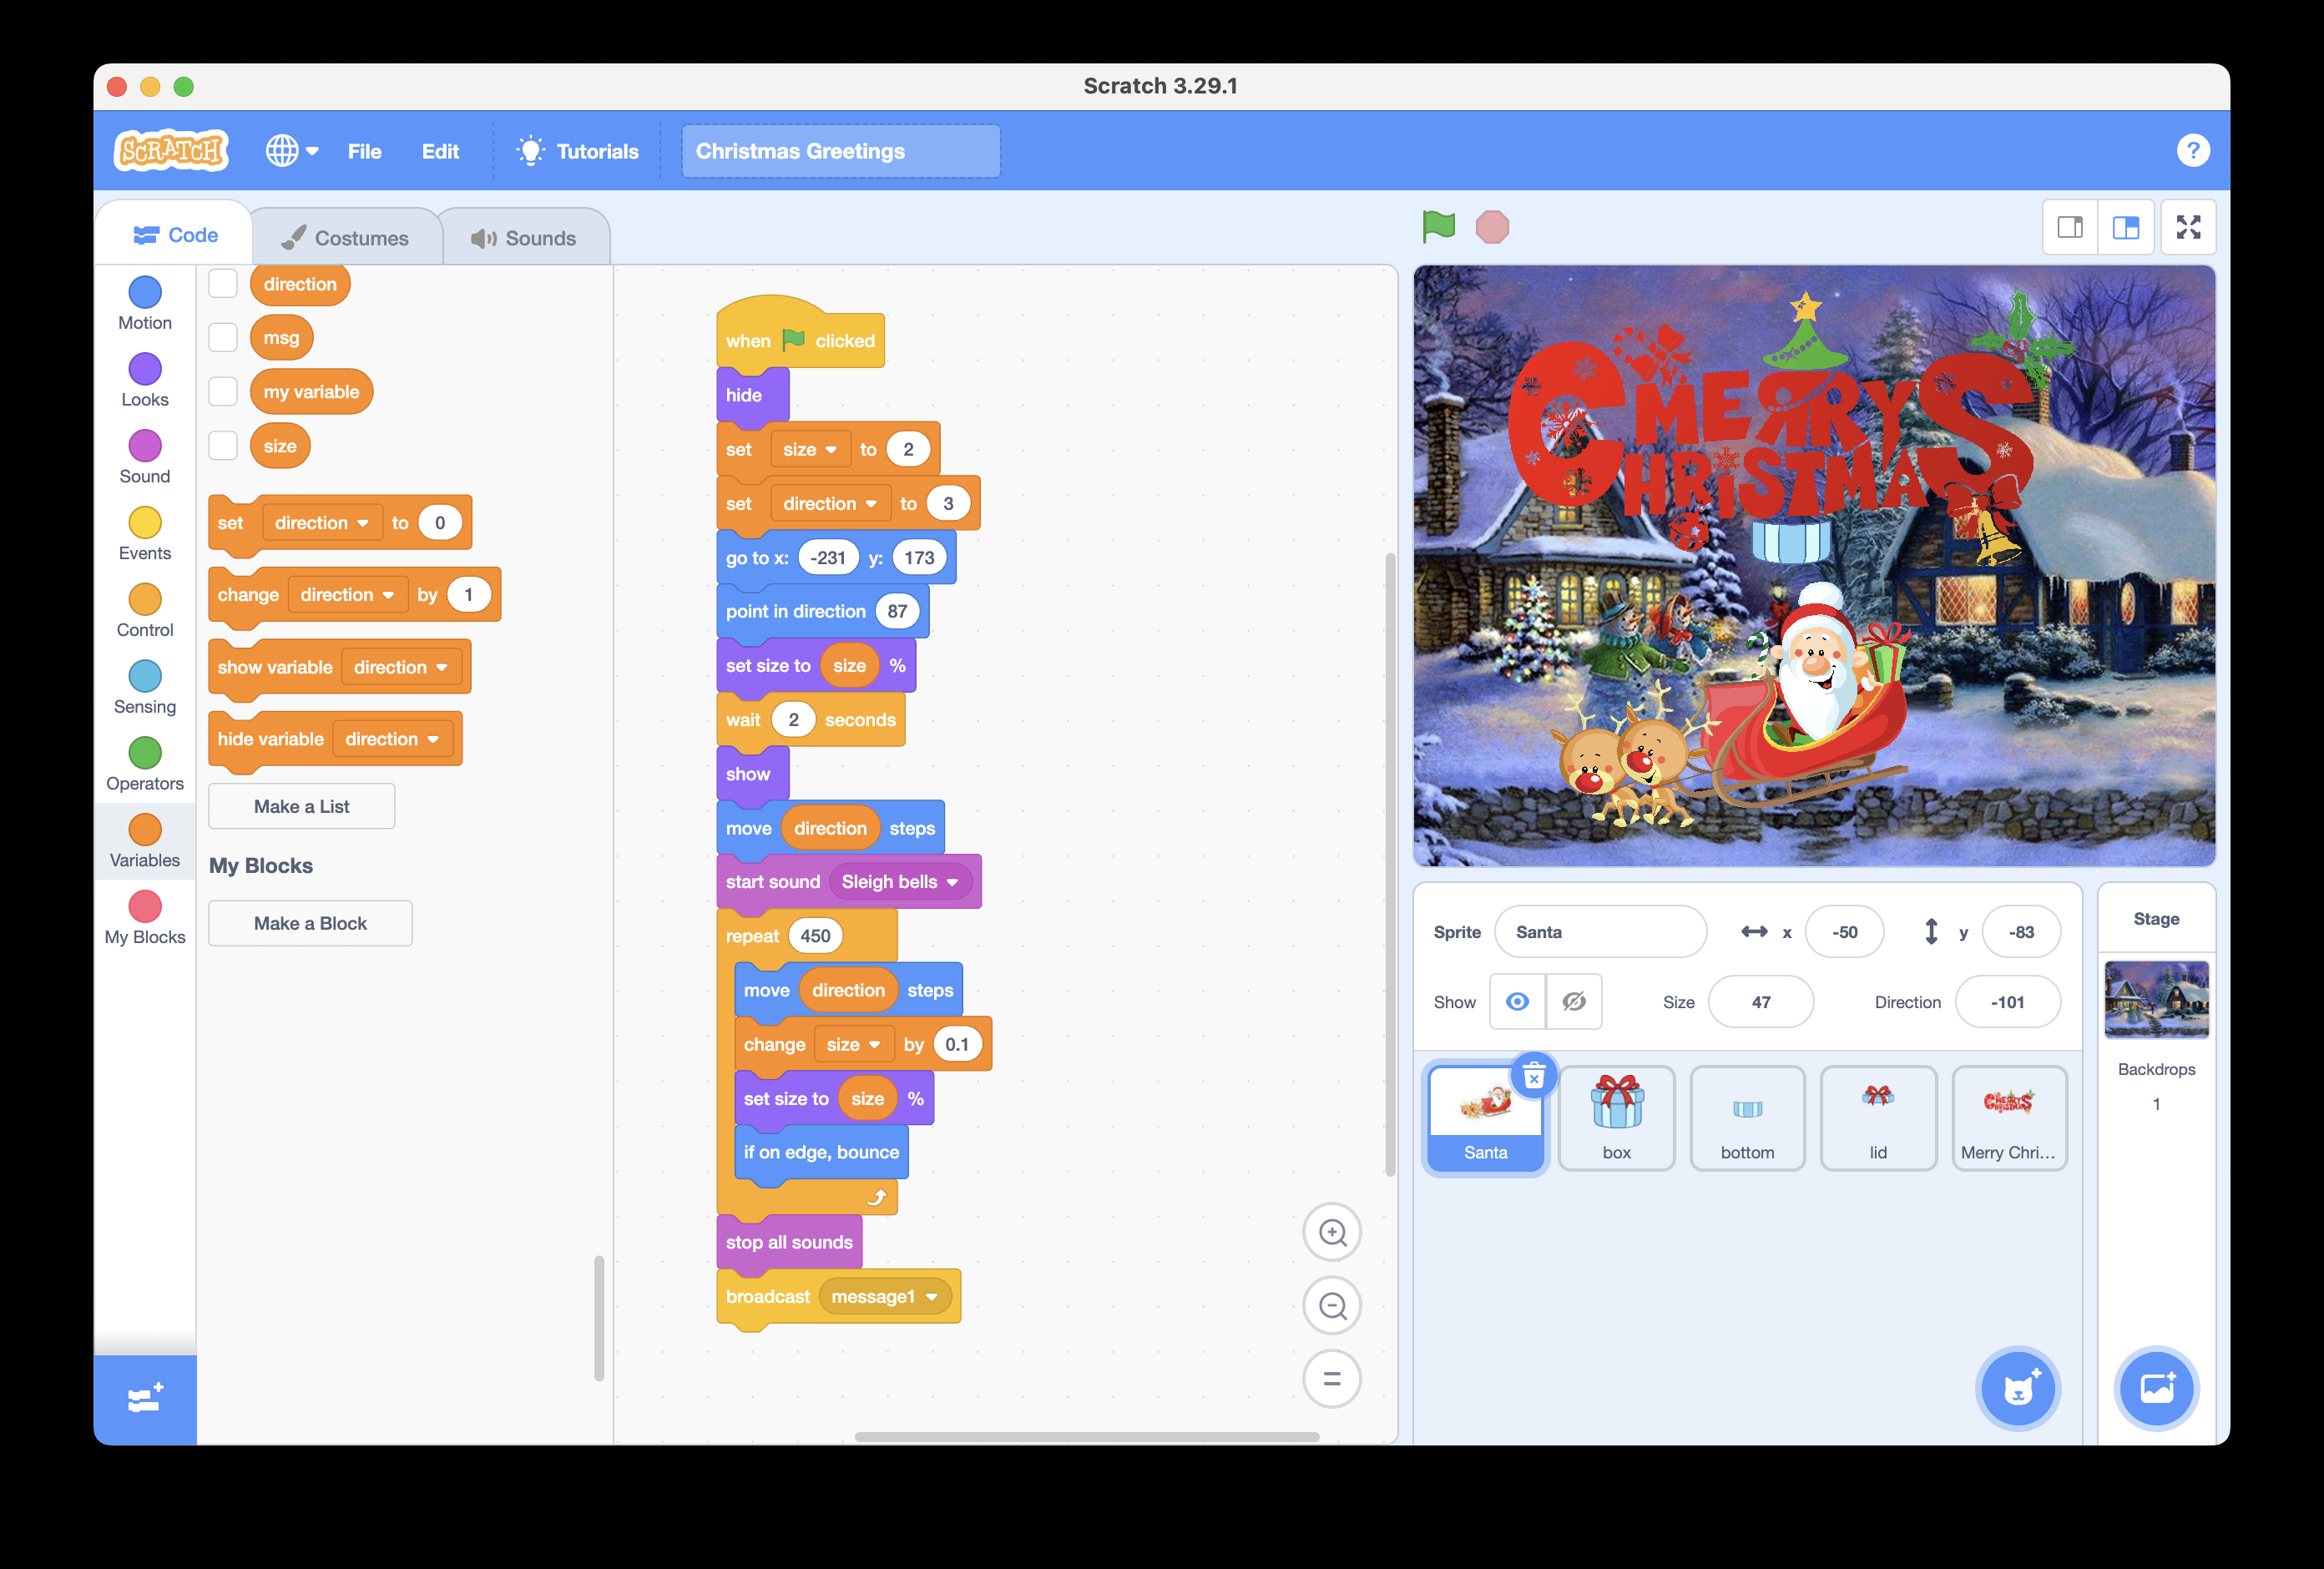
Task: Click the Choose a Sprite cat button
Action: 2018,1388
